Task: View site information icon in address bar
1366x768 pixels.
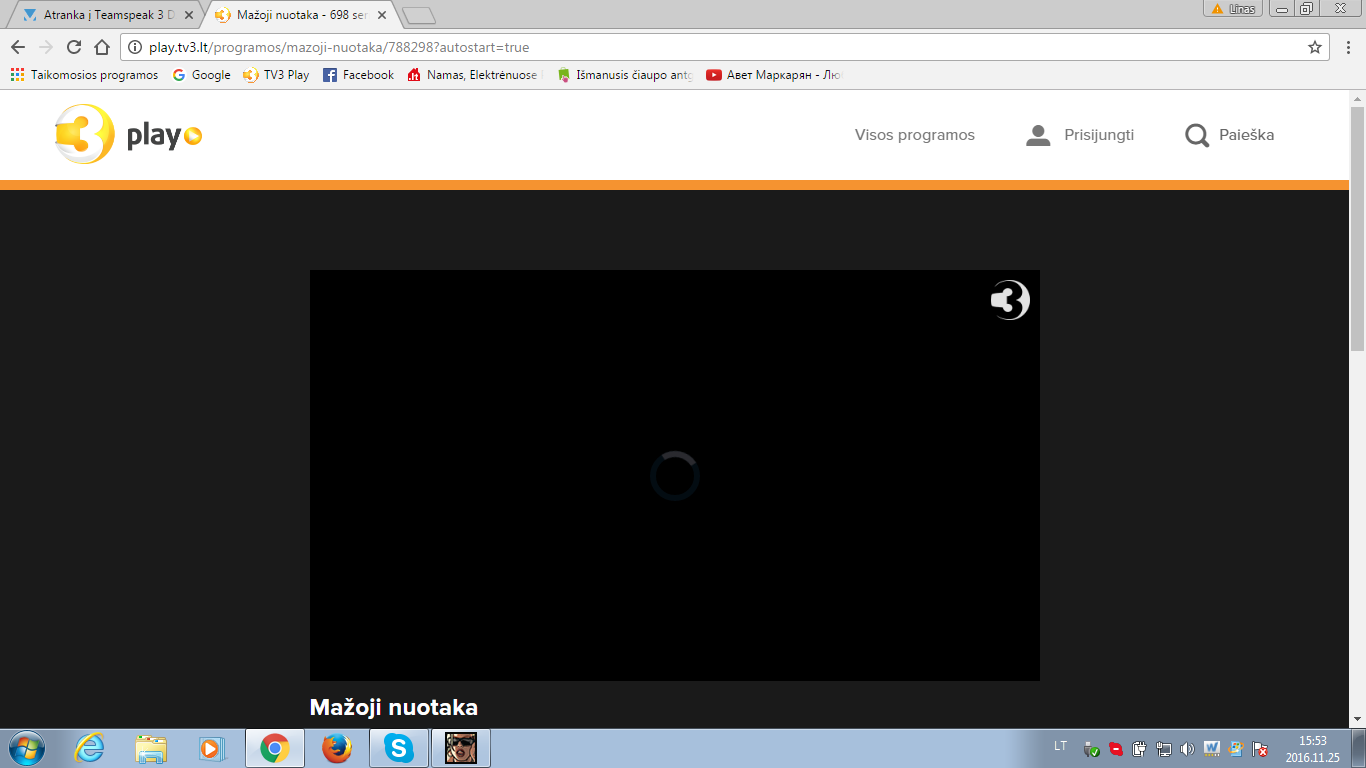Action: pyautogui.click(x=136, y=47)
